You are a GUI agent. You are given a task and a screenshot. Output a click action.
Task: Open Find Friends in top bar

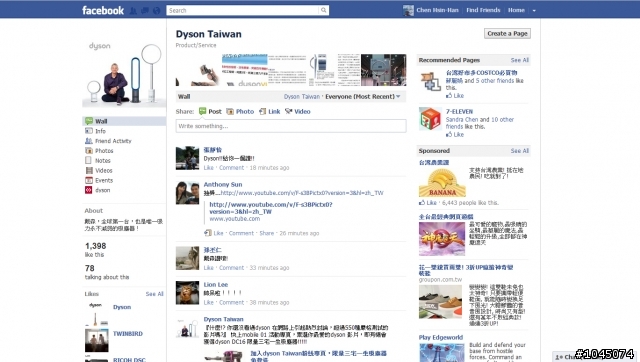(483, 10)
